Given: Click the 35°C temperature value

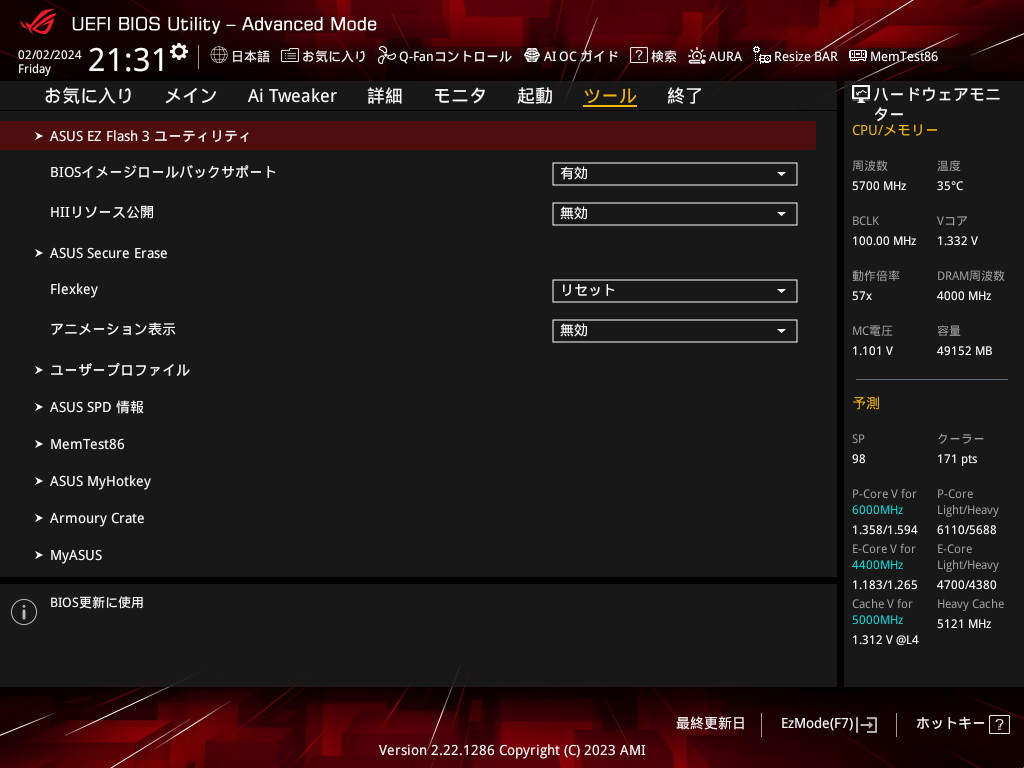Looking at the screenshot, I should click(x=950, y=186).
